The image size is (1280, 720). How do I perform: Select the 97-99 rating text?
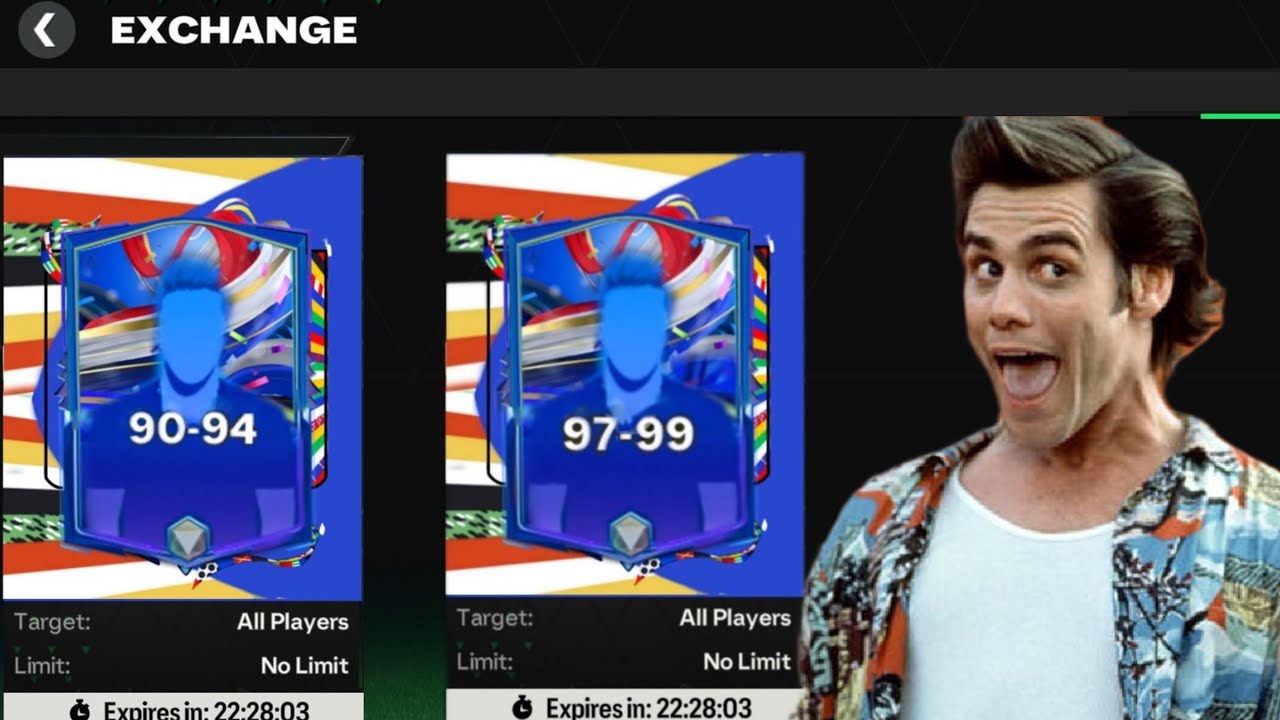pos(628,433)
